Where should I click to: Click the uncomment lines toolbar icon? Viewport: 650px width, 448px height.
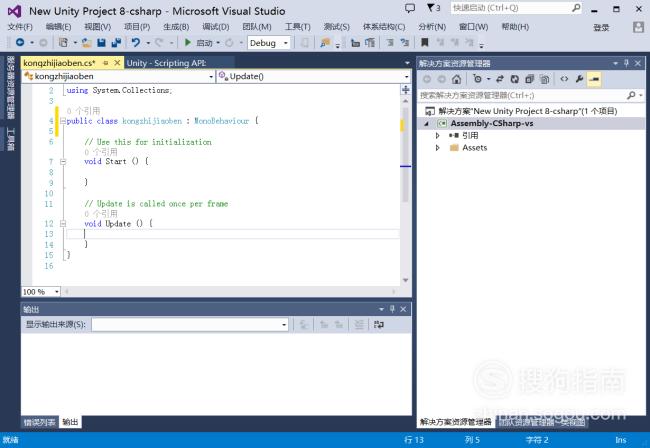[404, 42]
